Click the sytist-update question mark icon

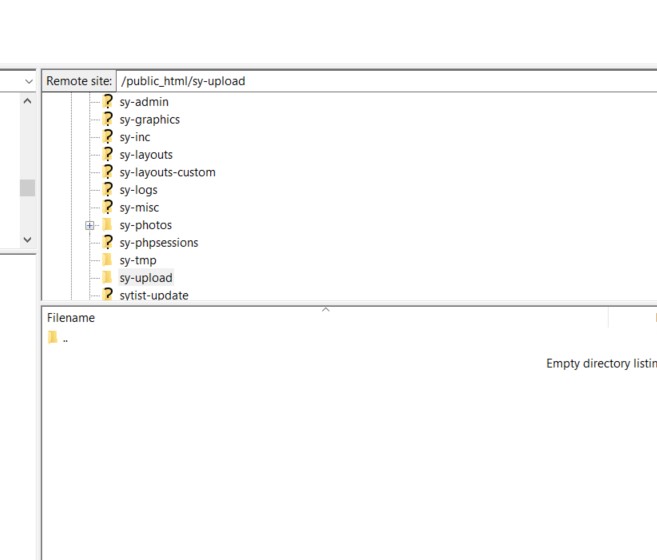108,294
